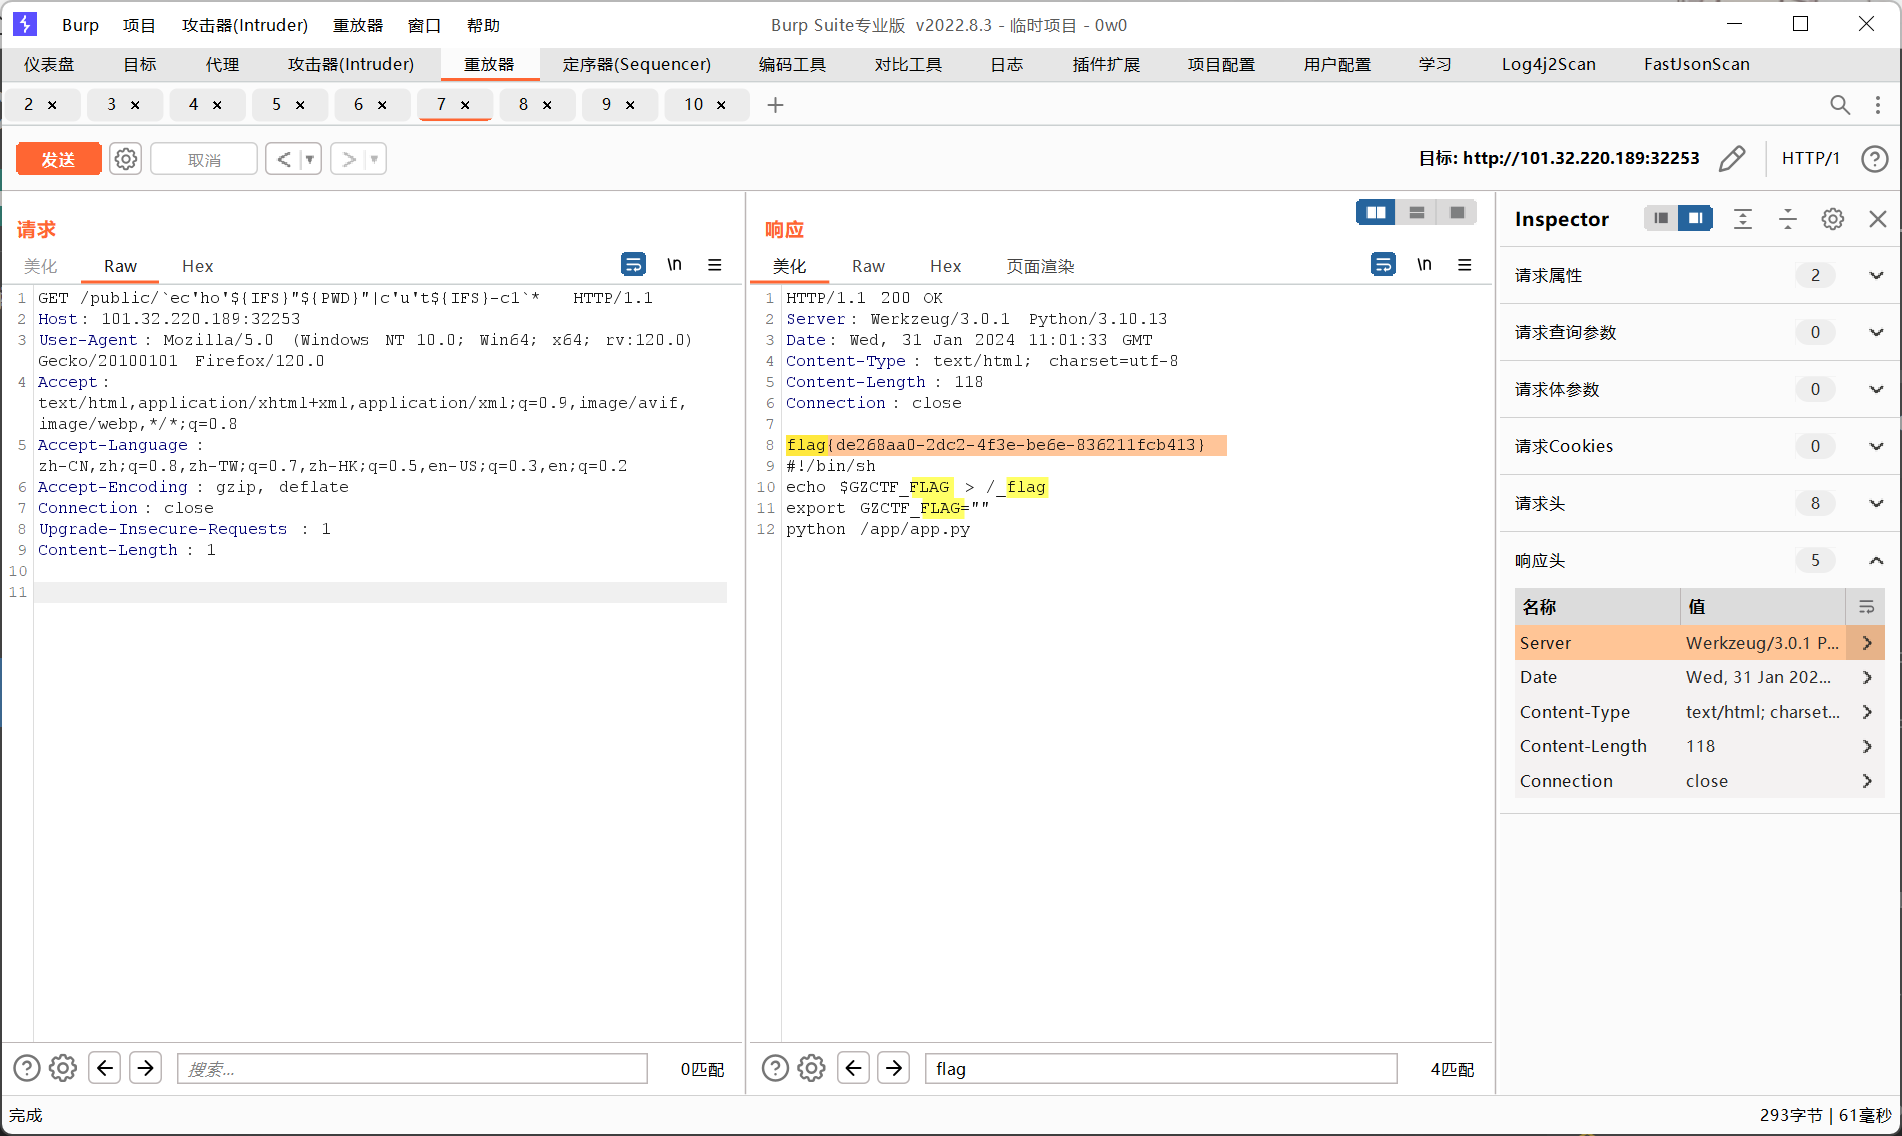Viewport: 1902px width, 1136px height.
Task: Dock Inspector to the right layout
Action: click(1695, 218)
